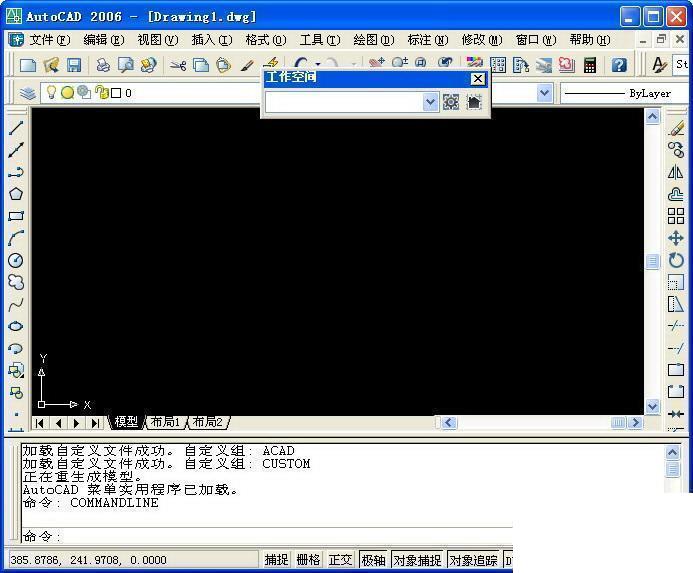Image resolution: width=693 pixels, height=573 pixels.
Task: Select the Scale tool
Action: [x=676, y=282]
